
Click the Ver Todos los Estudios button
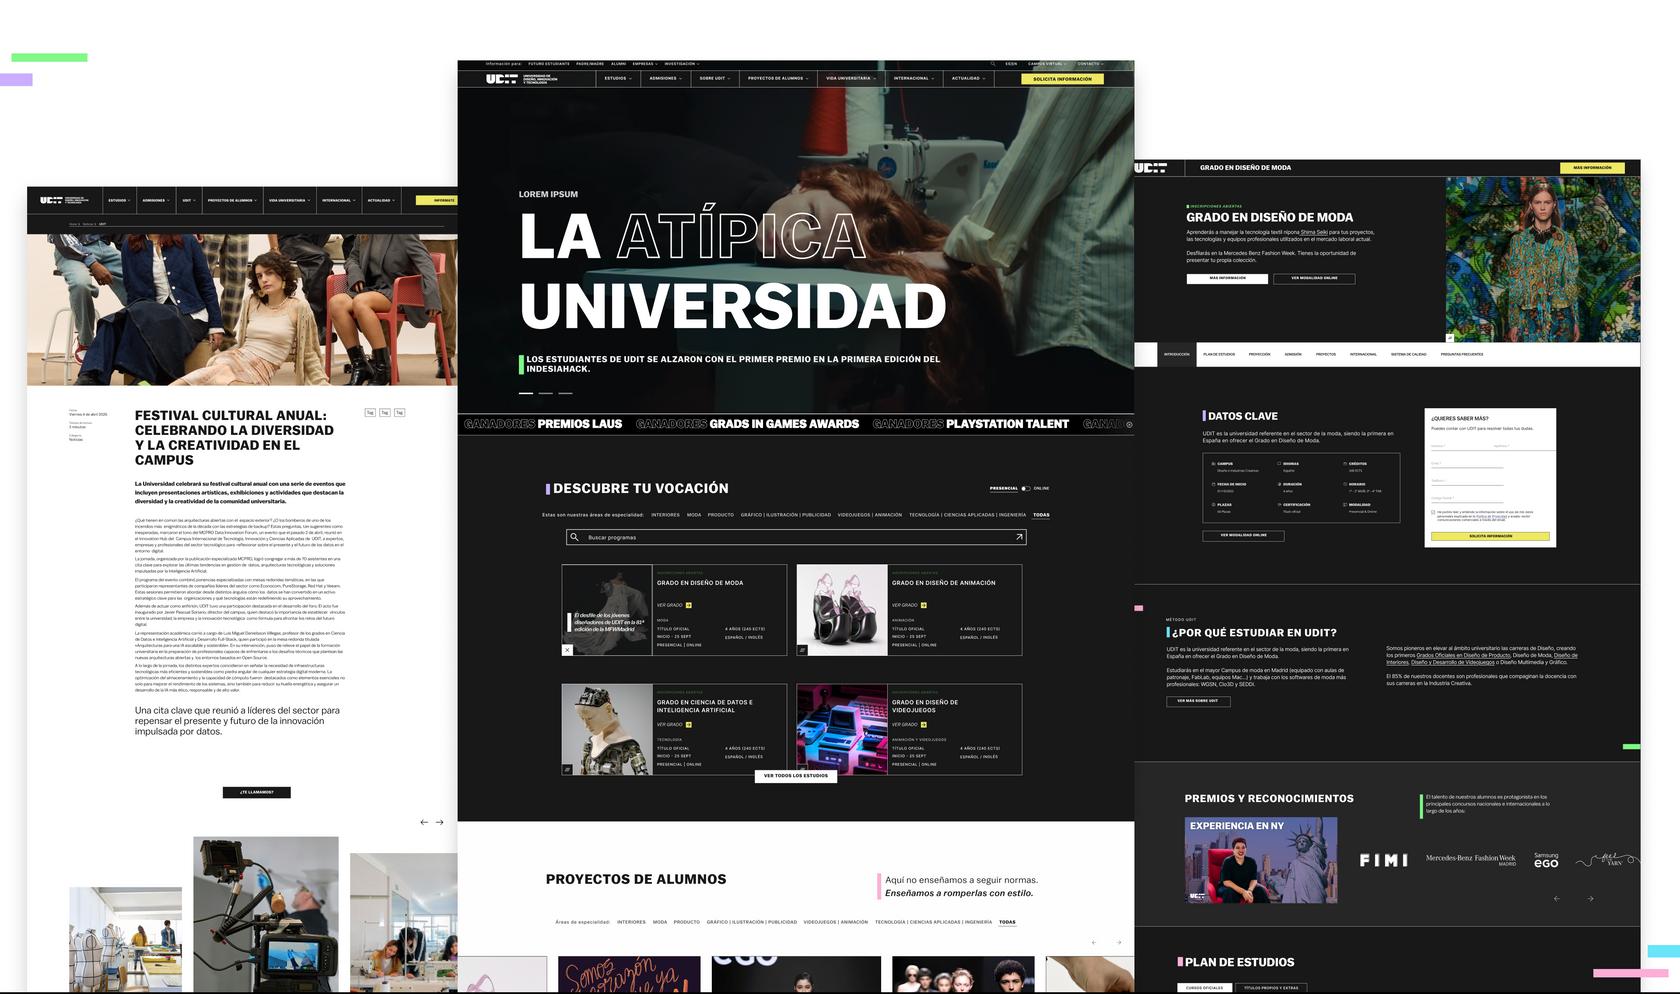(795, 775)
